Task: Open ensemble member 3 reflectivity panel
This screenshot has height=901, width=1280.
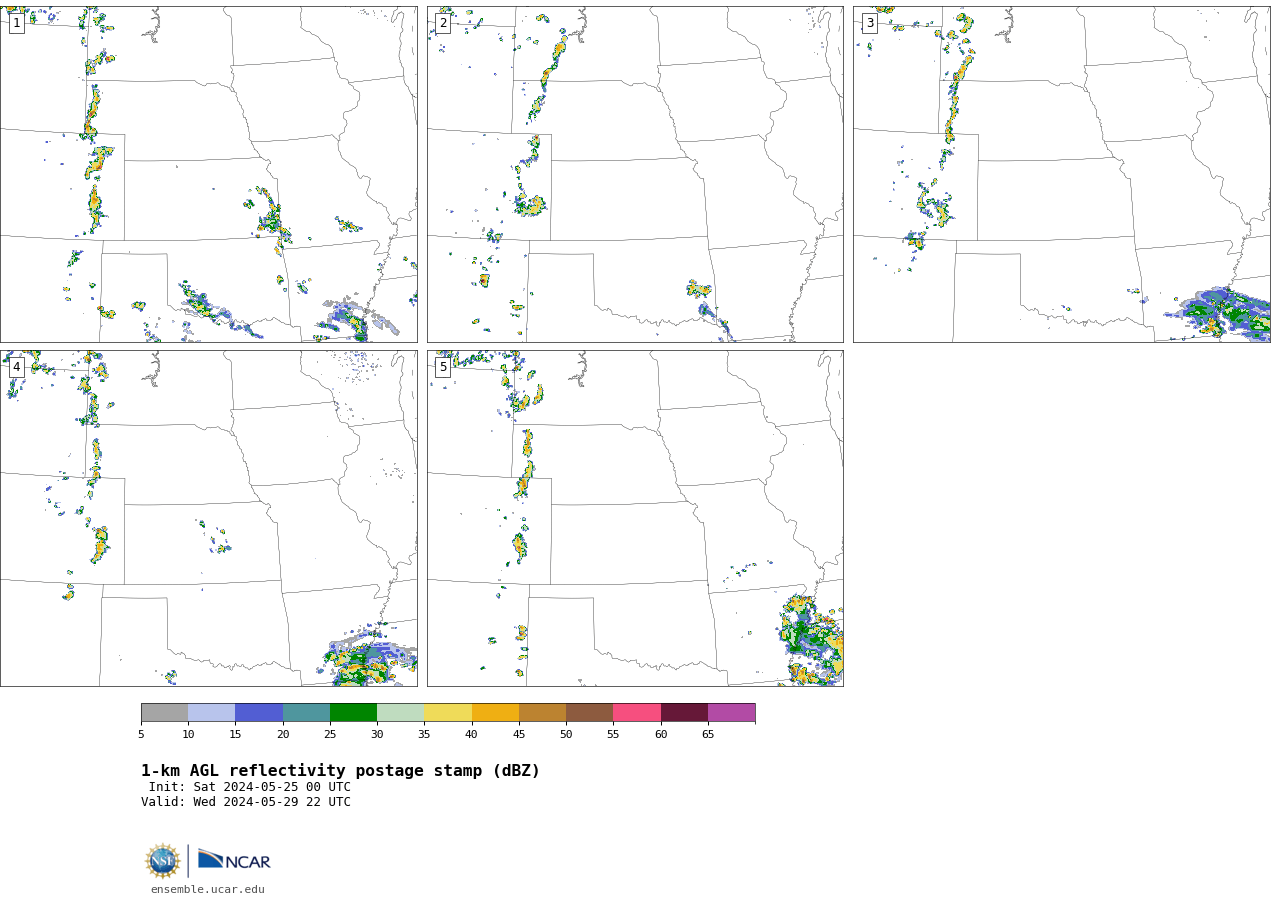Action: tap(1061, 174)
